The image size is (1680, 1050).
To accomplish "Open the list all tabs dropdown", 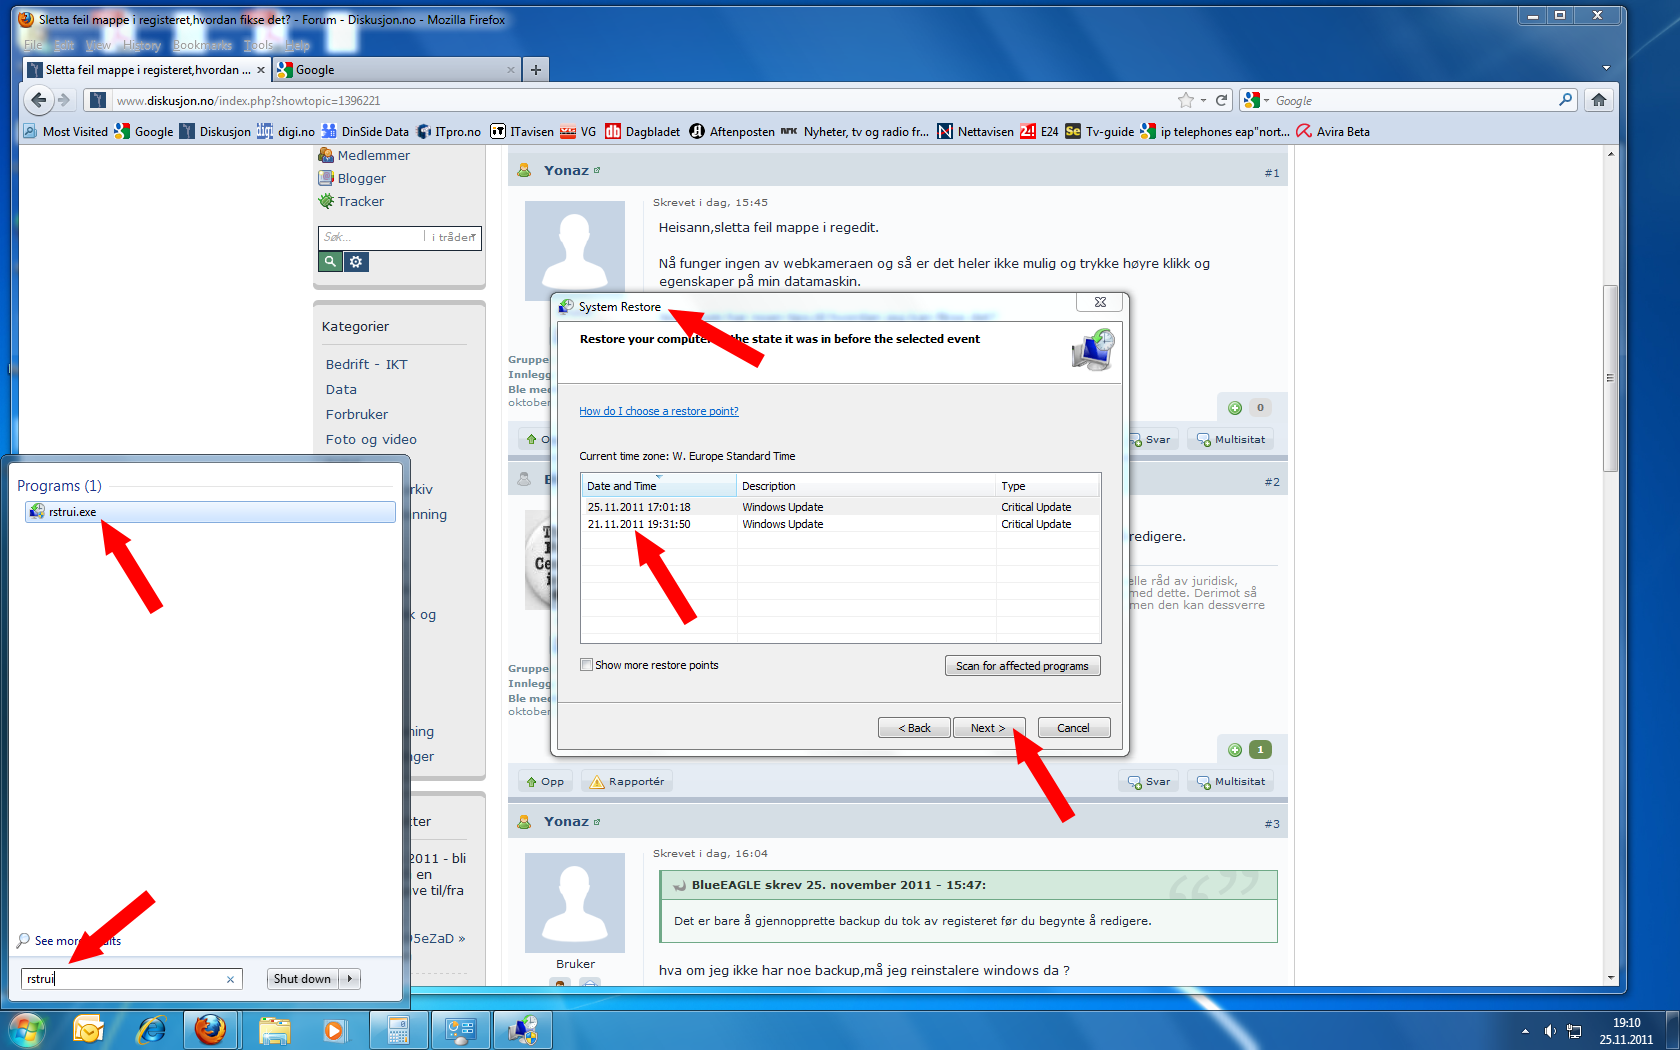I will [x=1607, y=69].
